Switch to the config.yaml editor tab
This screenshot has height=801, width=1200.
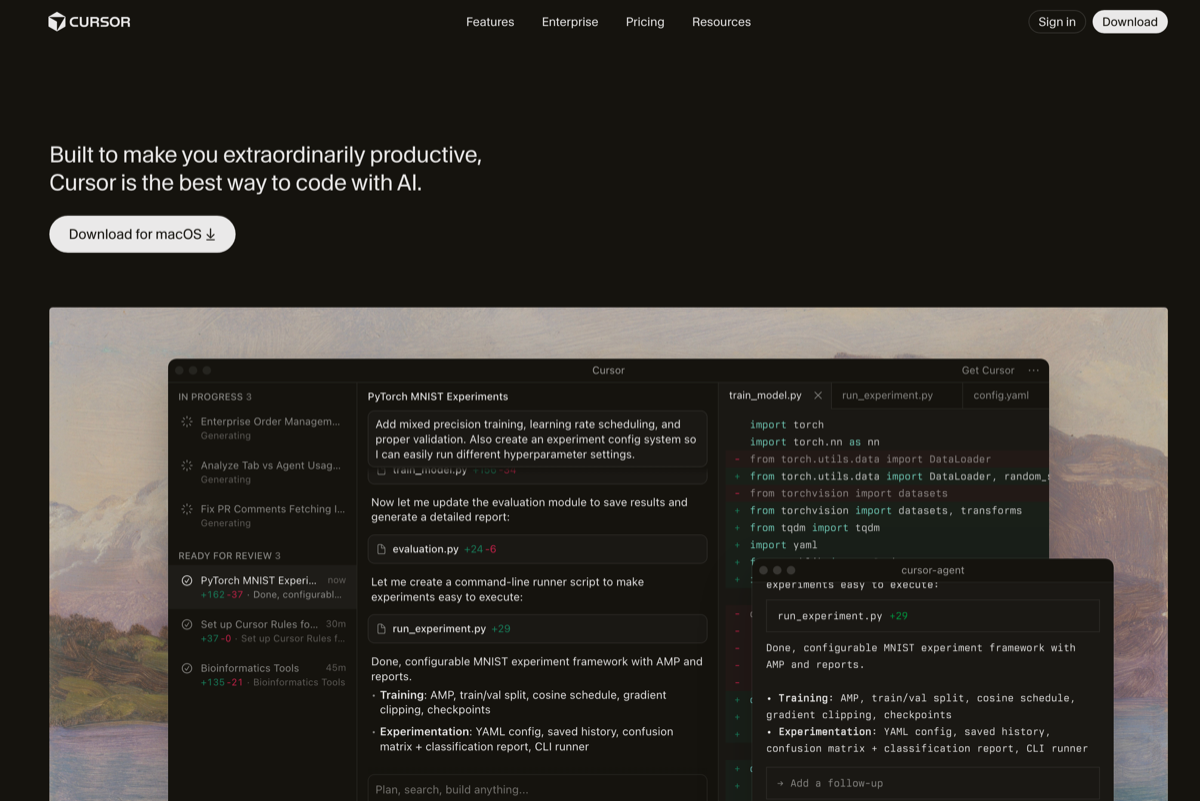point(1001,396)
